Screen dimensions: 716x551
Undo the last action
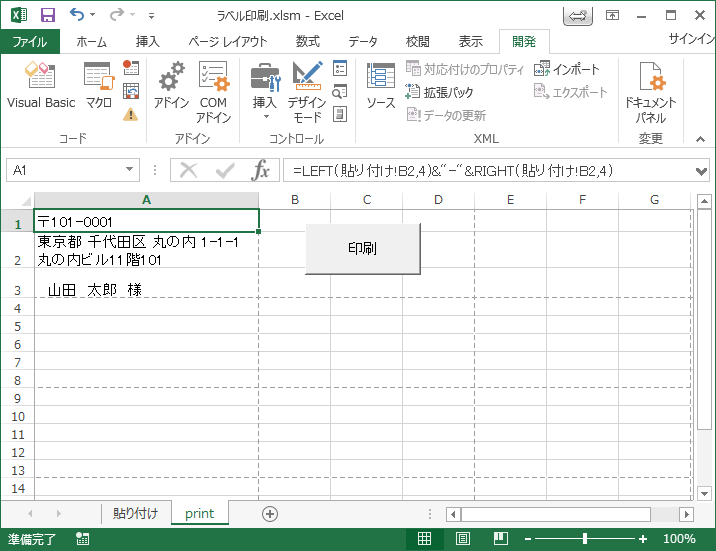click(77, 15)
